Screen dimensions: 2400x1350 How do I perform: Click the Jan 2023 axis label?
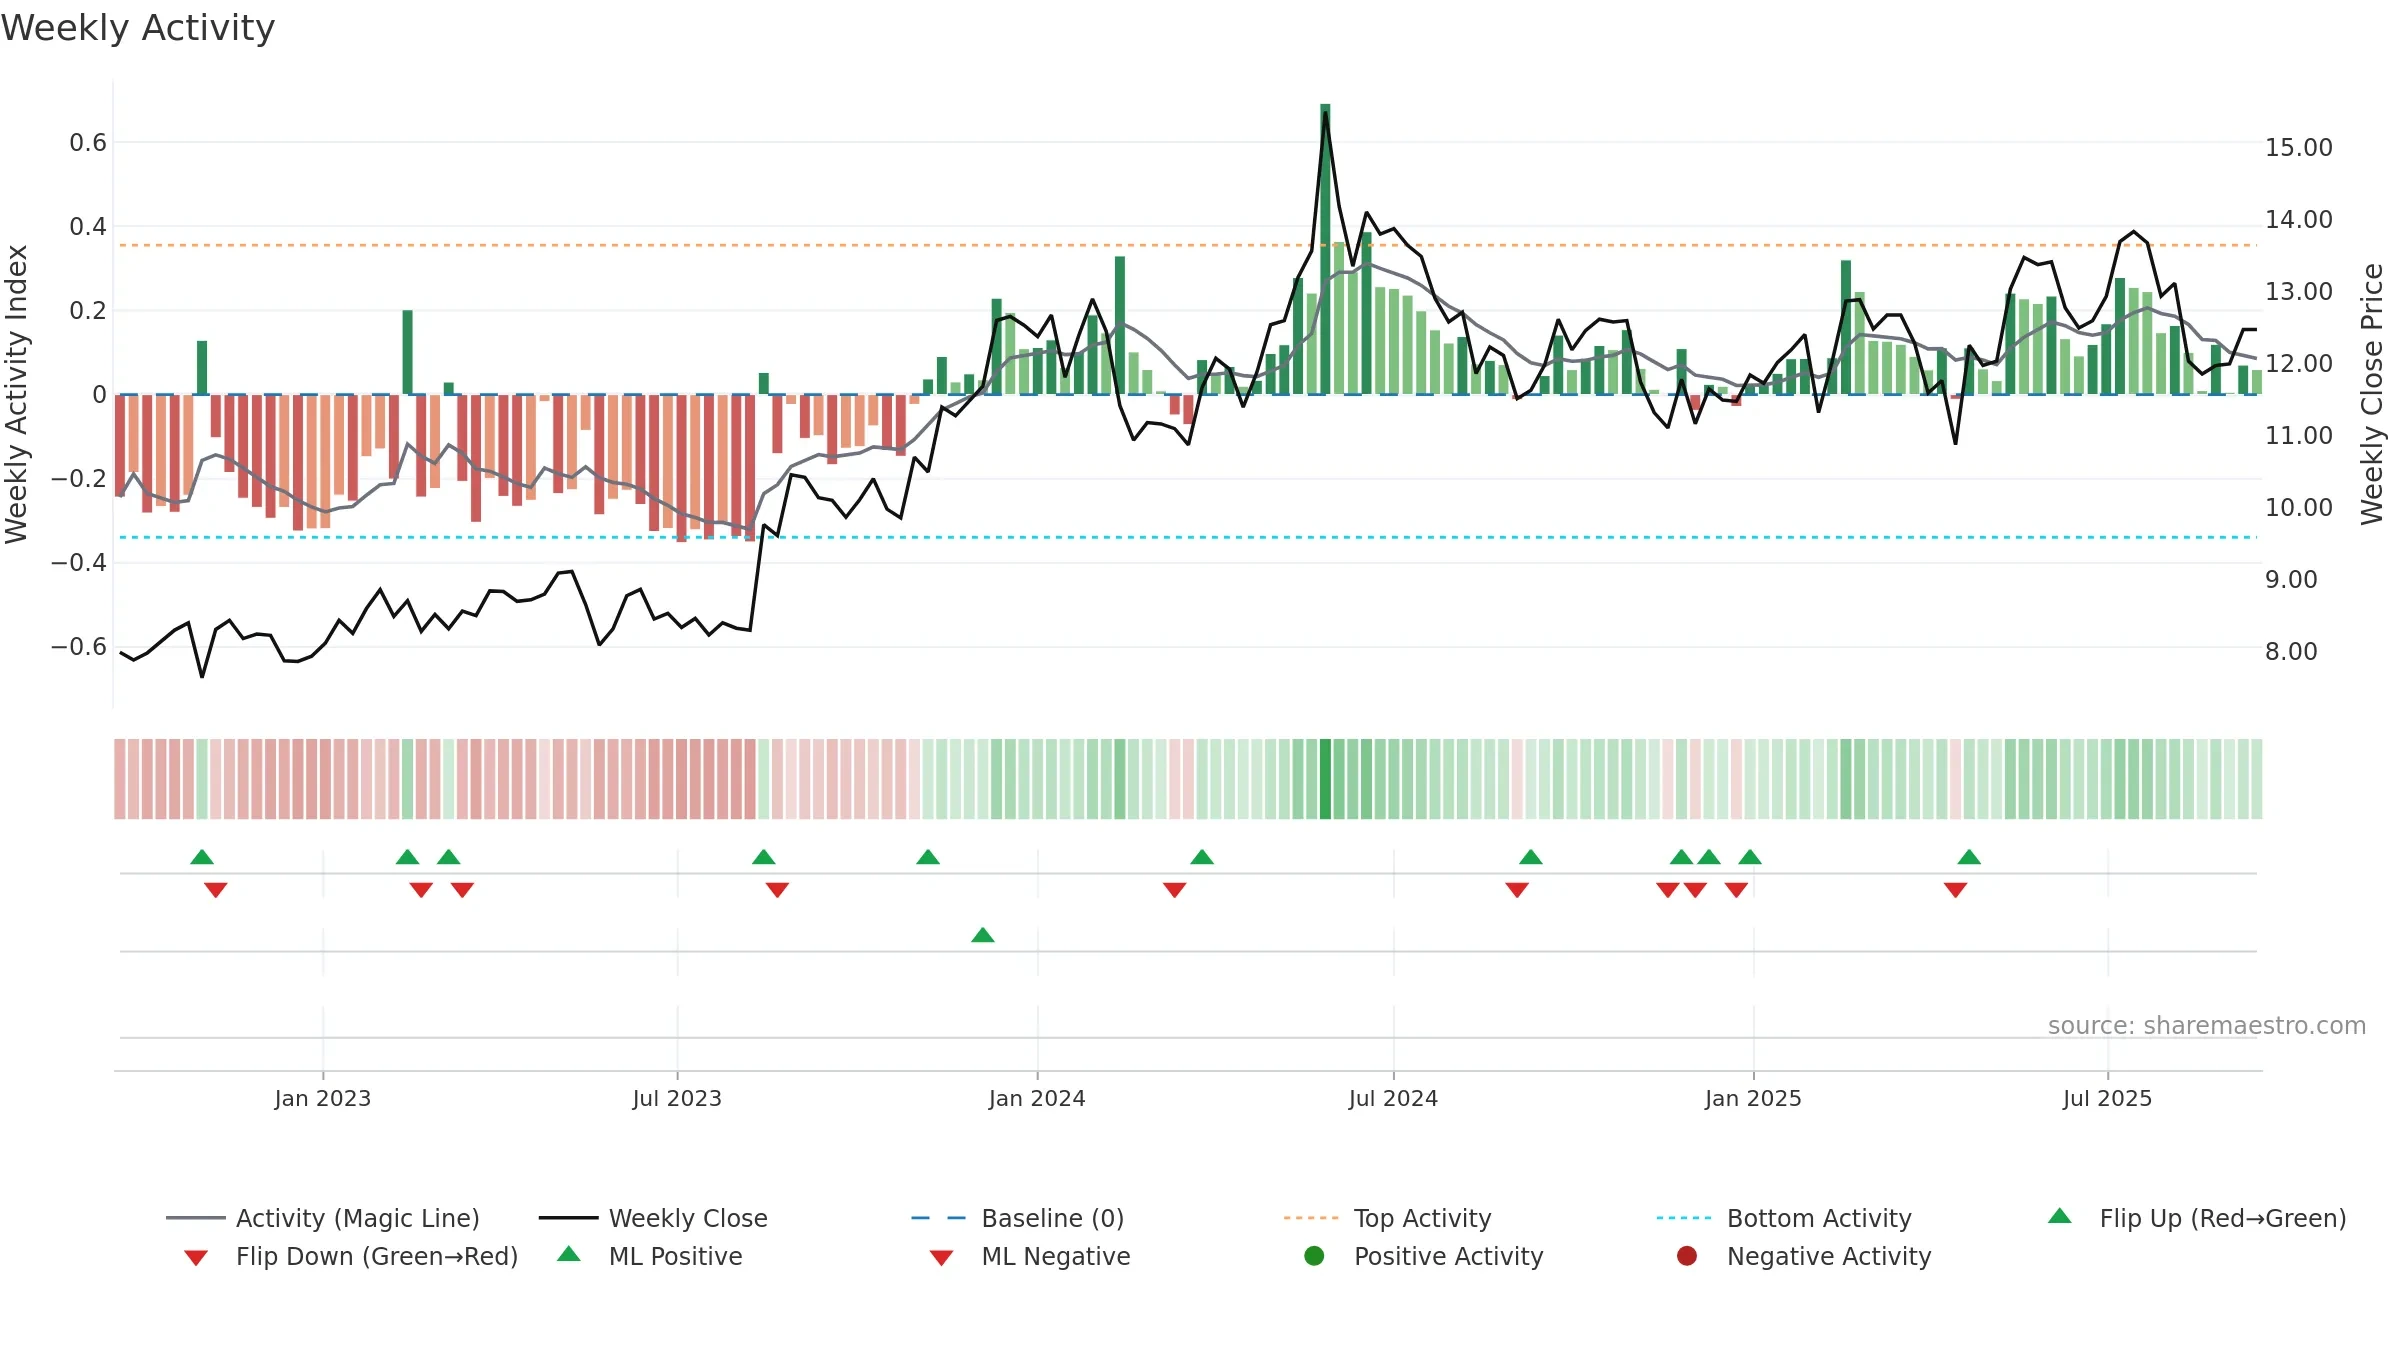[x=323, y=1098]
